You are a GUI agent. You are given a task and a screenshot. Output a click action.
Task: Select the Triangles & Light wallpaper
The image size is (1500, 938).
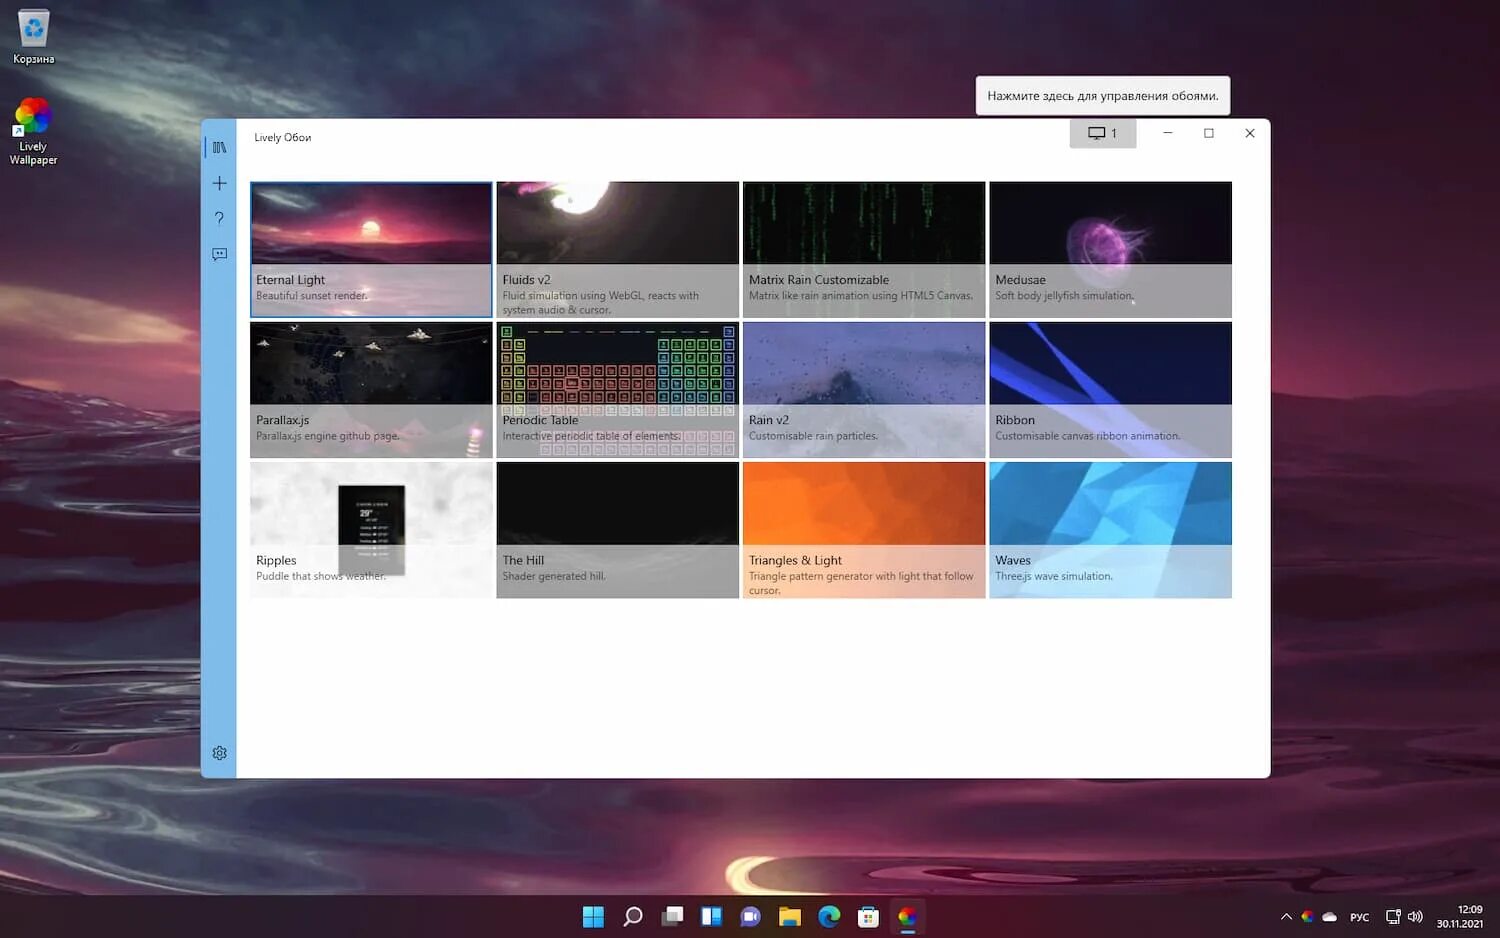pyautogui.click(x=864, y=530)
